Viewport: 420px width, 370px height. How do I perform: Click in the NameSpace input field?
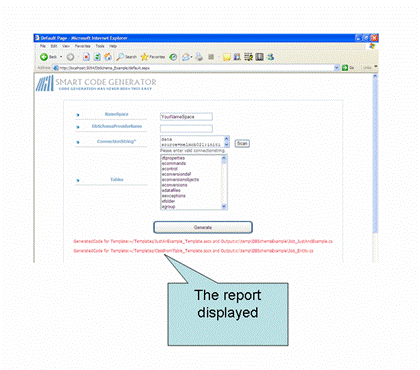[186, 117]
